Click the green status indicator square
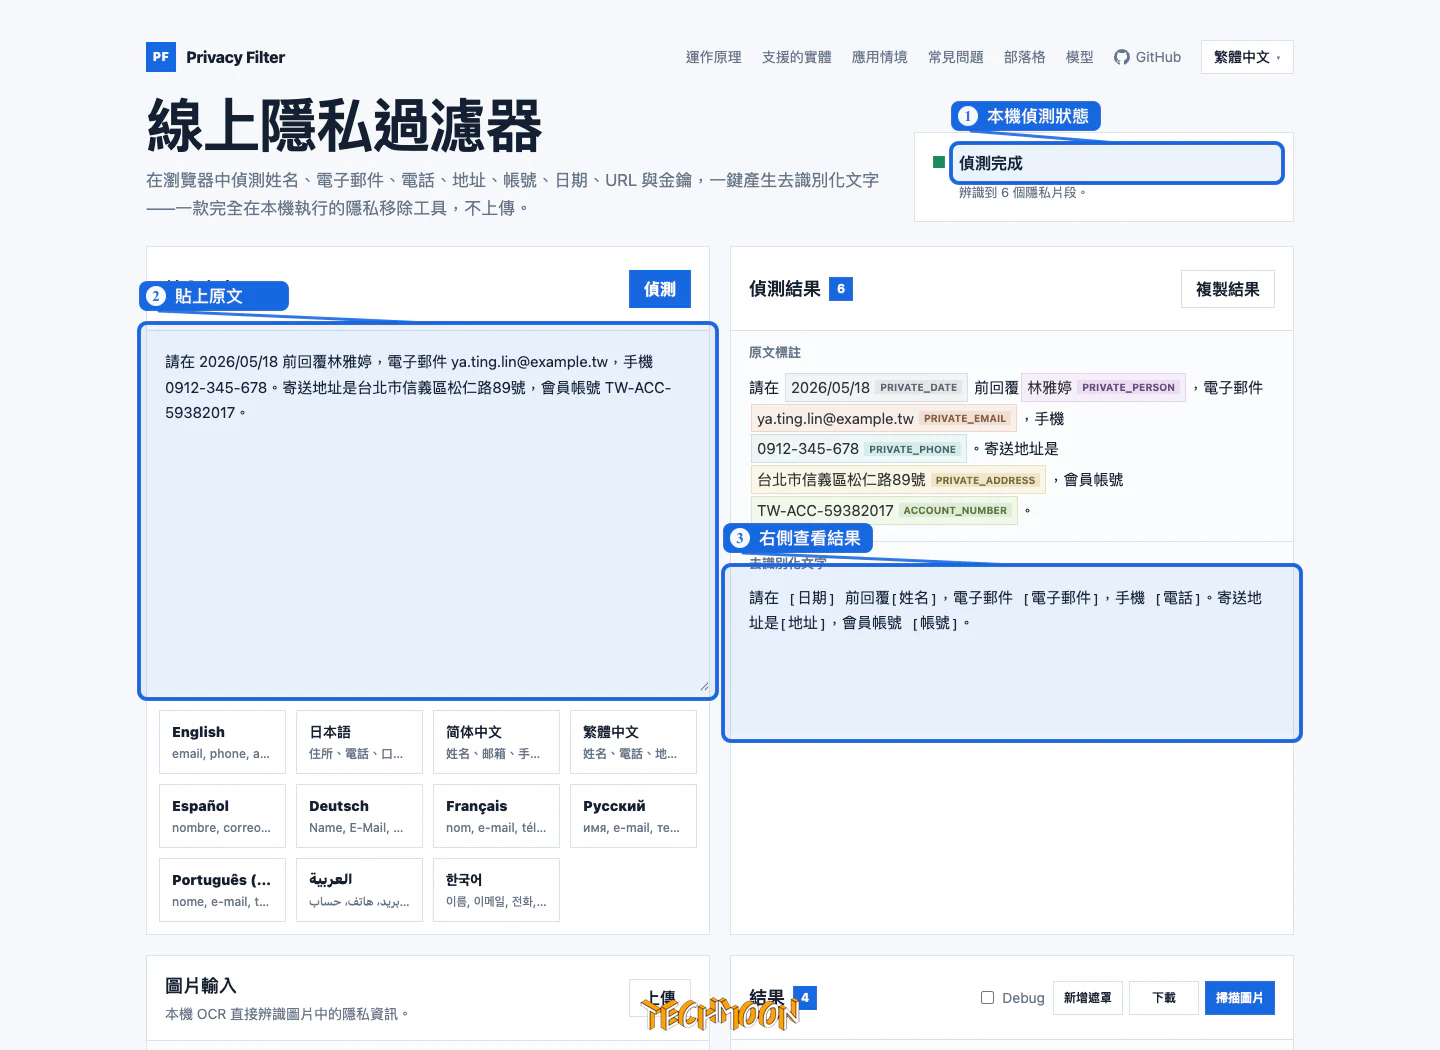 [x=939, y=162]
